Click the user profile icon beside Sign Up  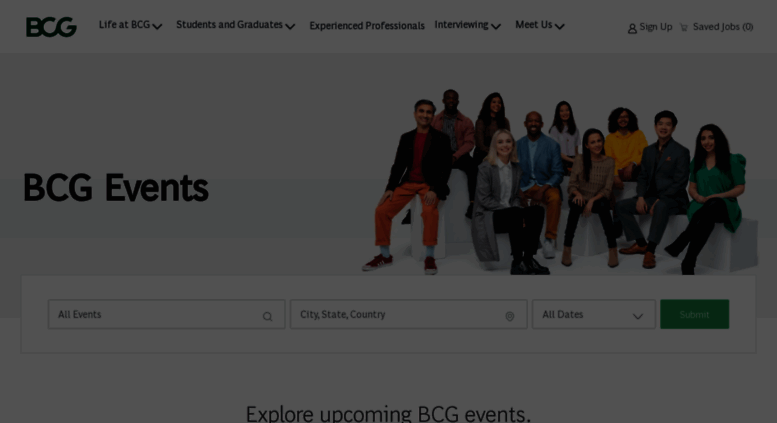coord(632,29)
